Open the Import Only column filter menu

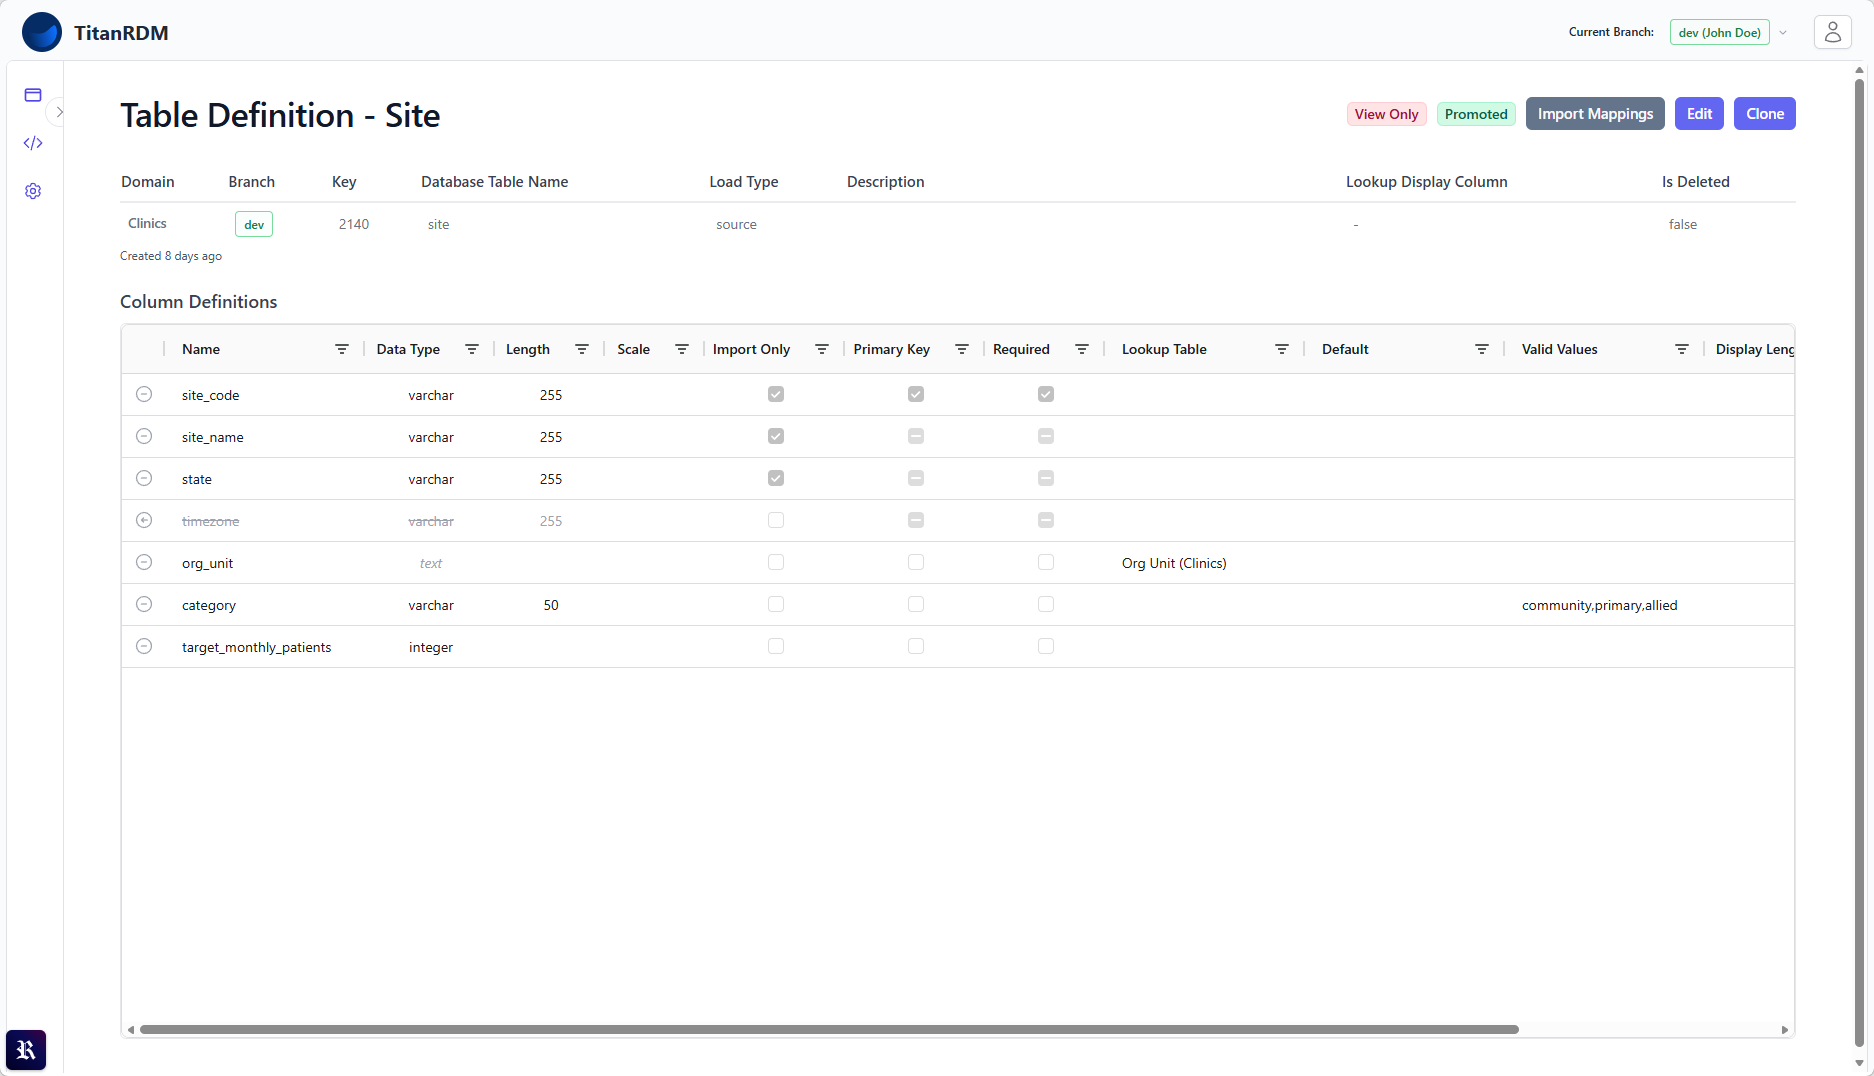(x=822, y=349)
